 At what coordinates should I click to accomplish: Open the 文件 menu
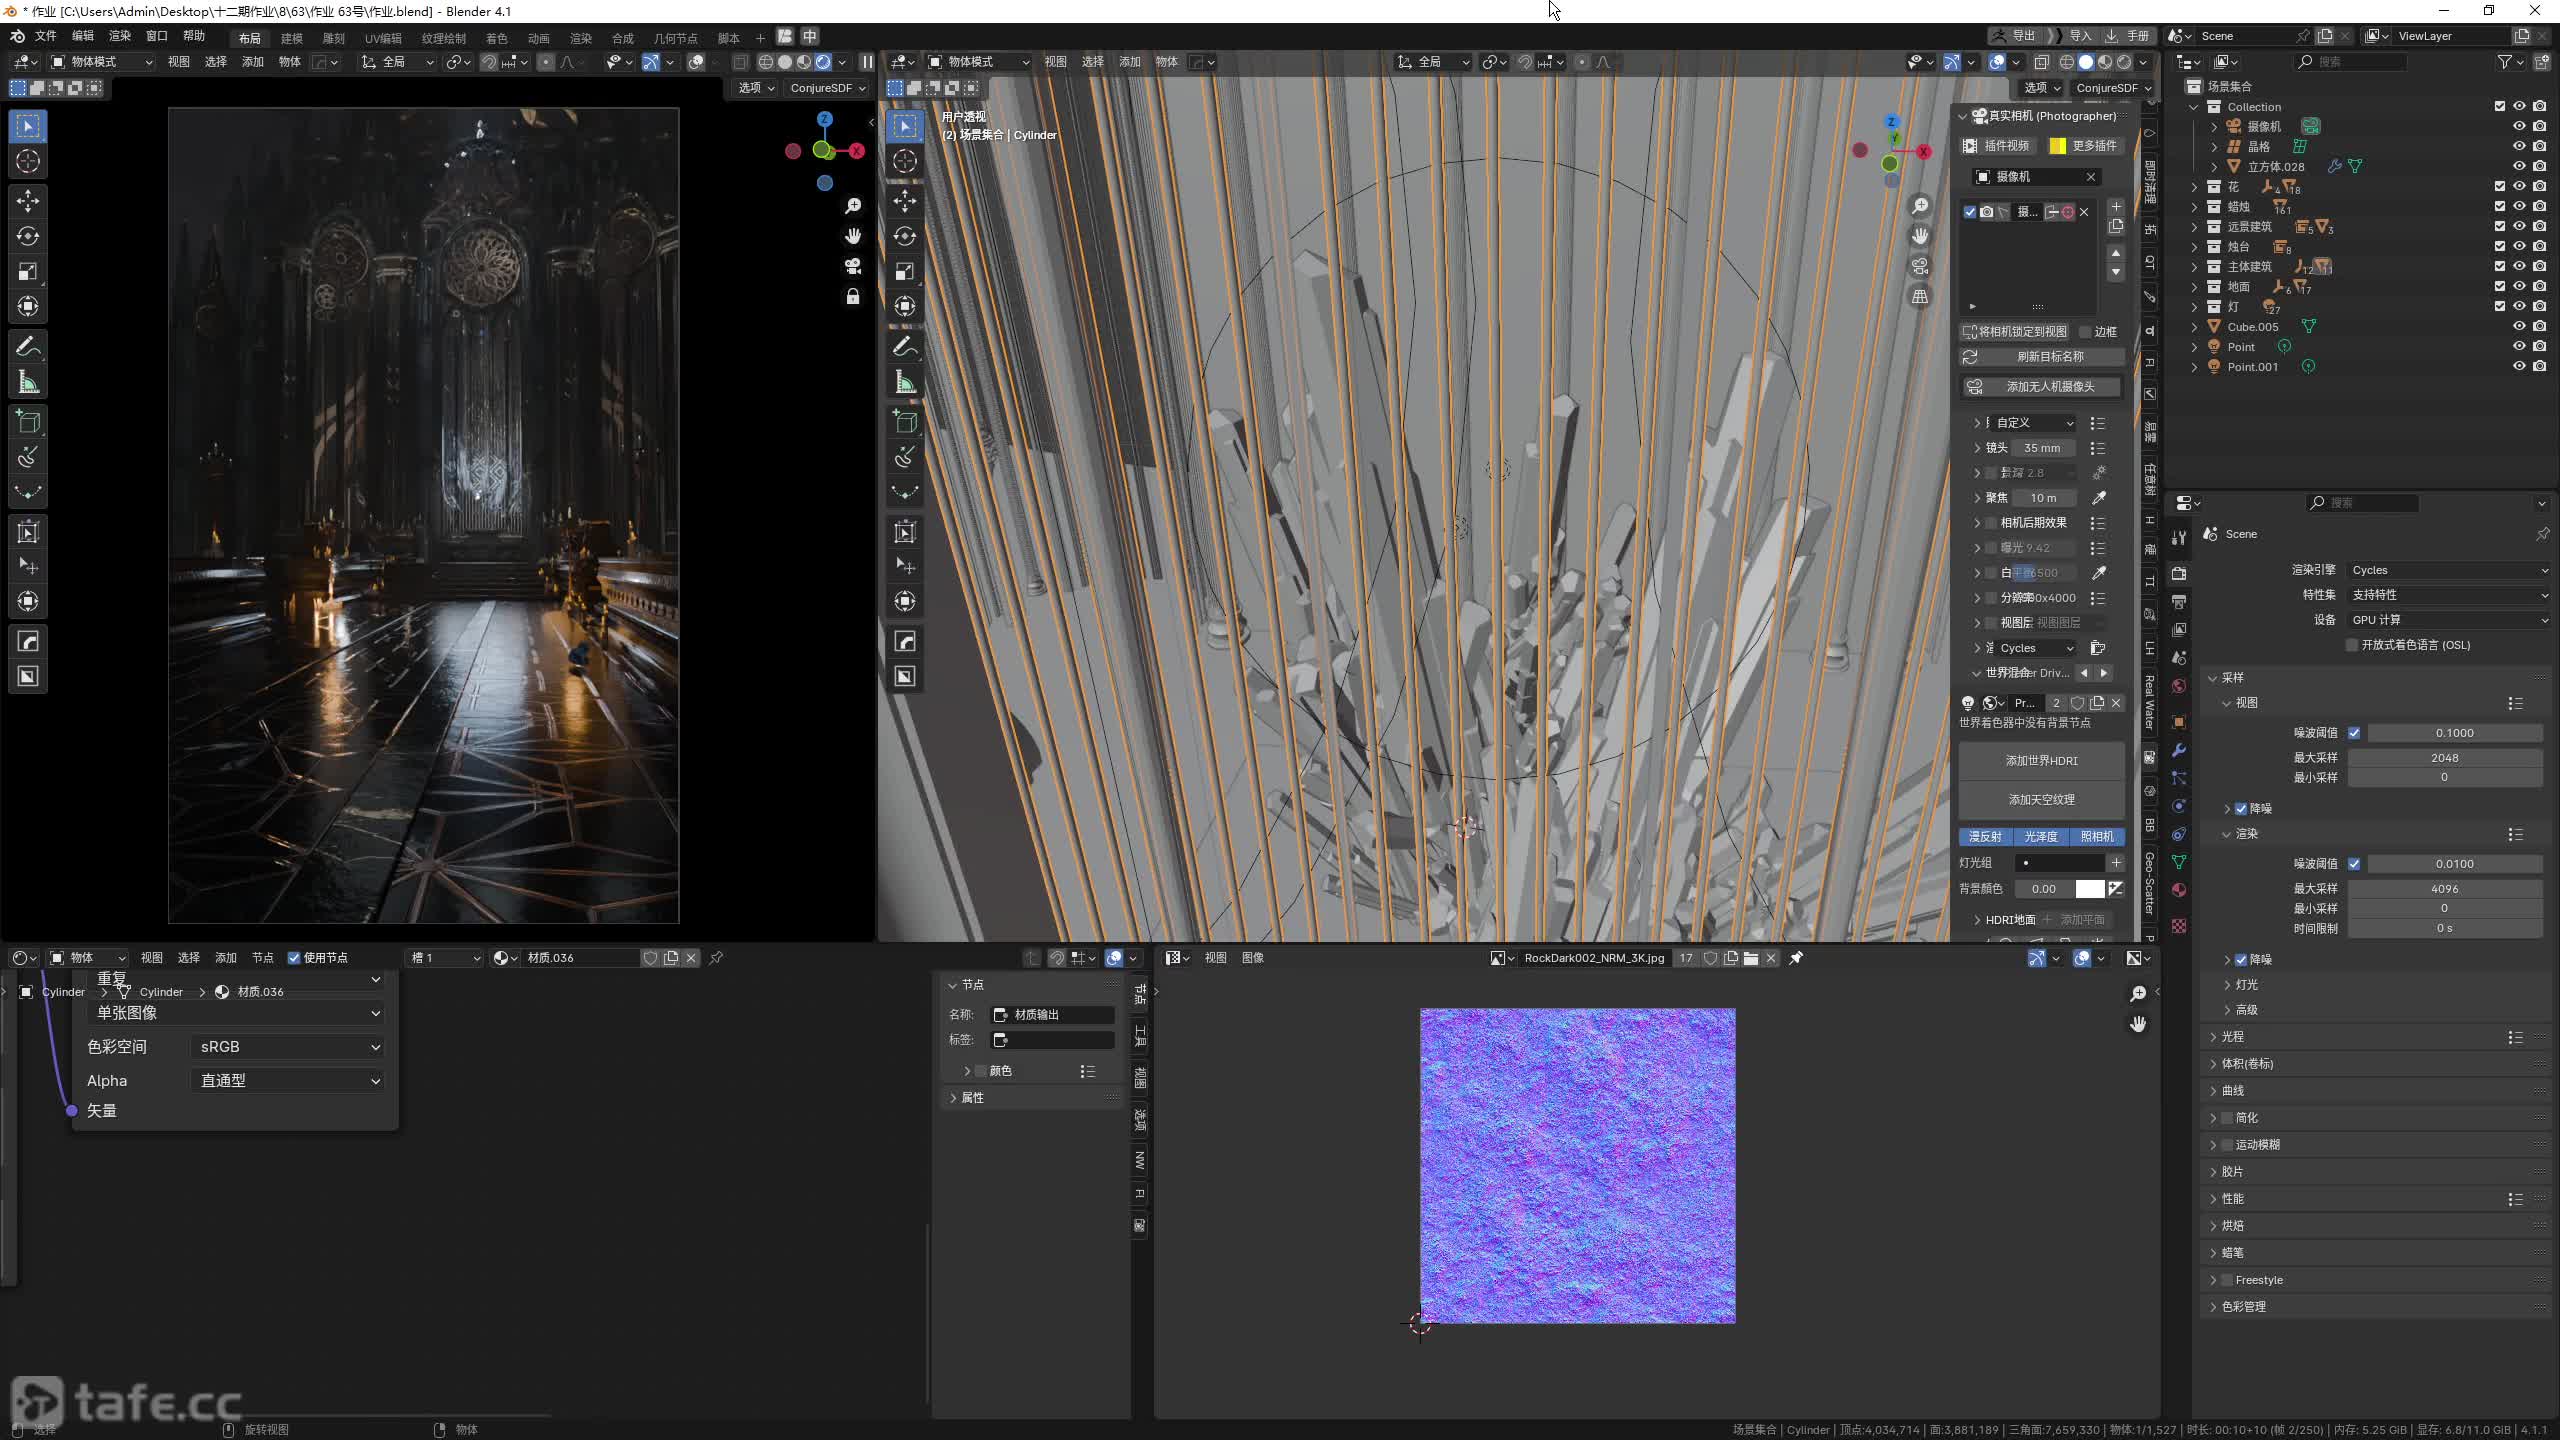(x=45, y=36)
